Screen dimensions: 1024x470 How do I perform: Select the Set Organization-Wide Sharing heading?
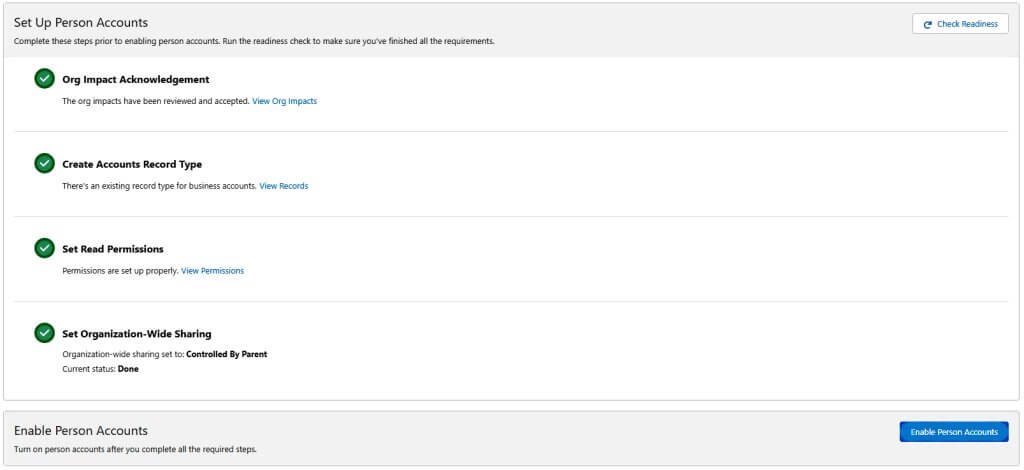[136, 334]
